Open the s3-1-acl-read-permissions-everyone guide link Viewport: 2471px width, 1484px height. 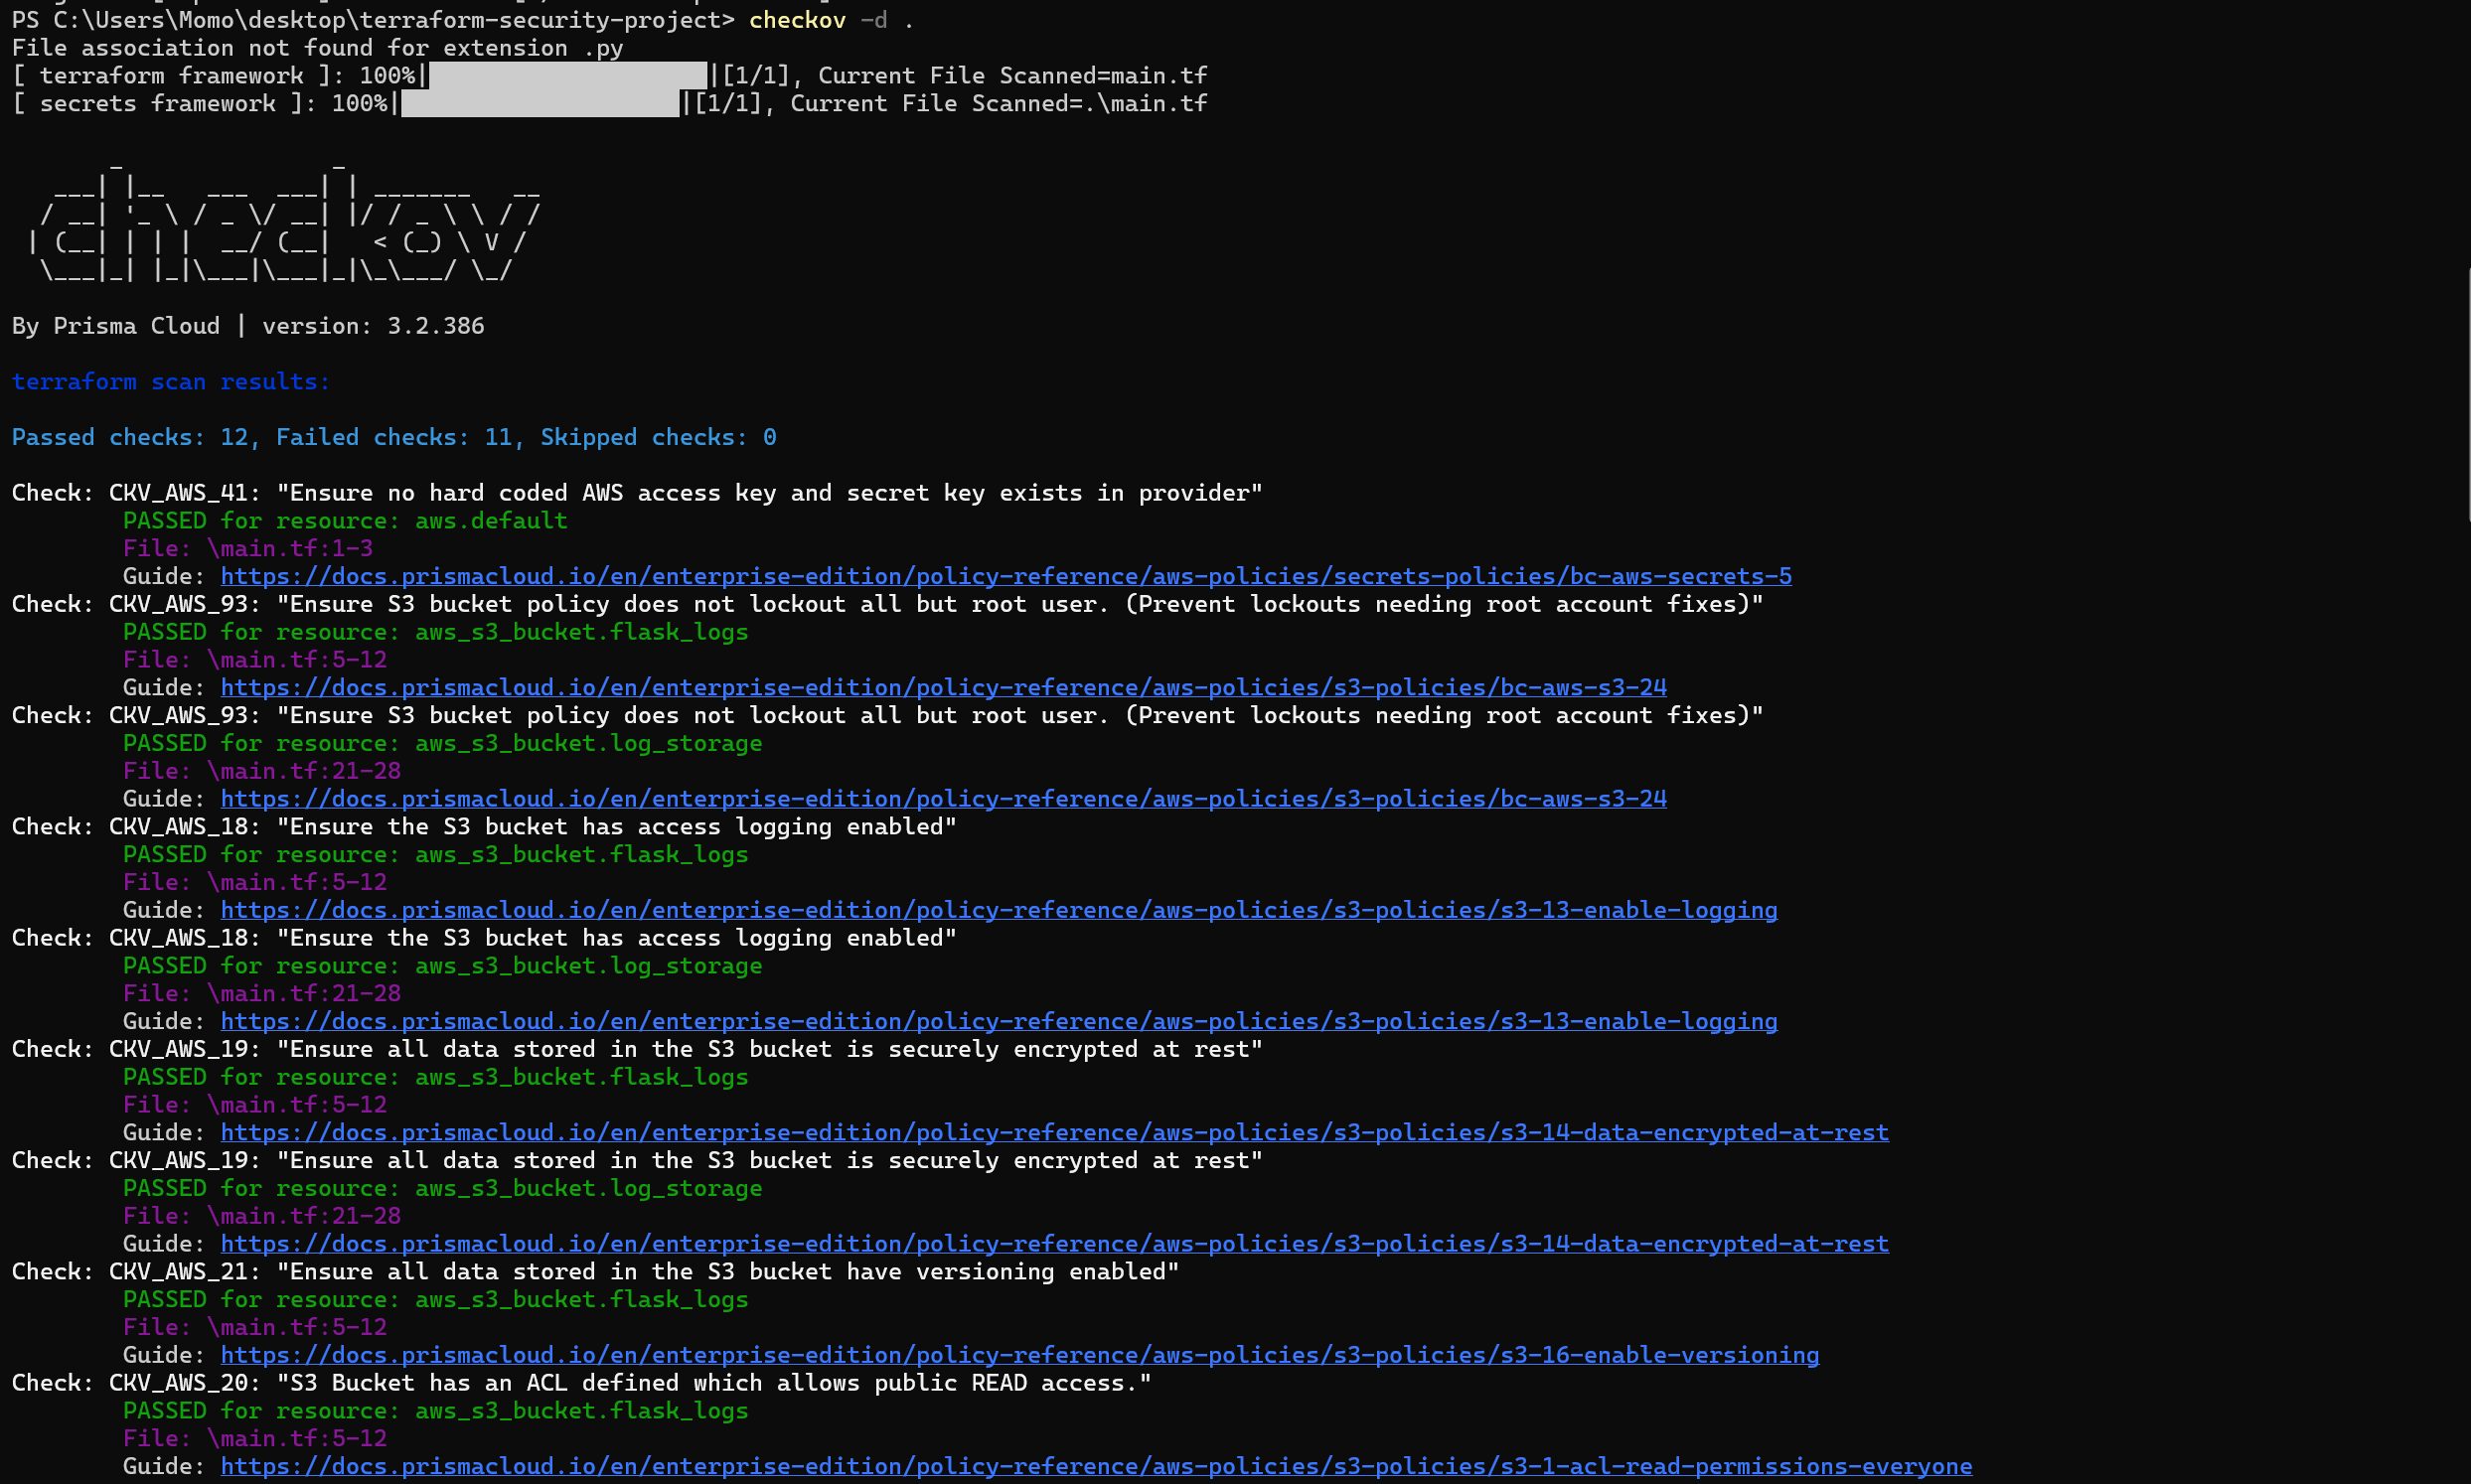[1096, 1467]
